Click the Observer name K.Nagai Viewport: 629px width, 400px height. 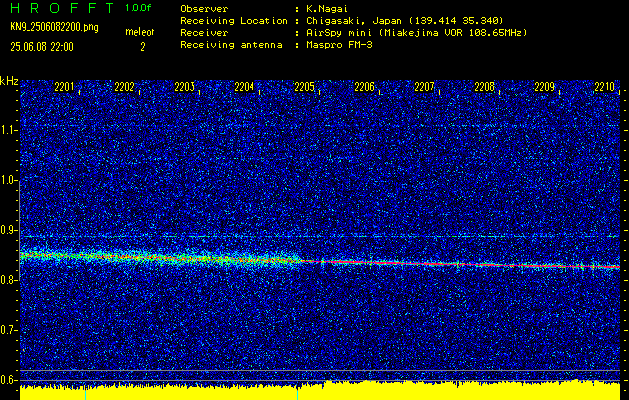pyautogui.click(x=327, y=8)
